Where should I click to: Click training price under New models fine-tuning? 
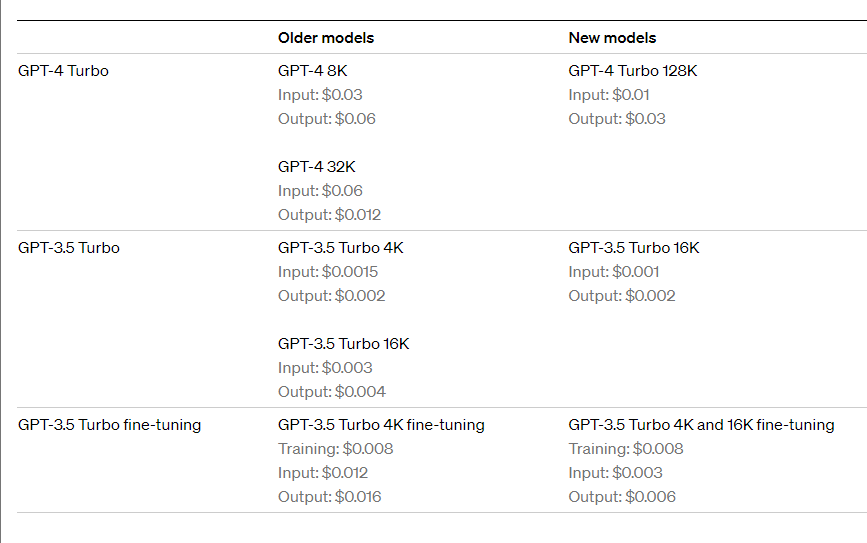click(x=658, y=449)
